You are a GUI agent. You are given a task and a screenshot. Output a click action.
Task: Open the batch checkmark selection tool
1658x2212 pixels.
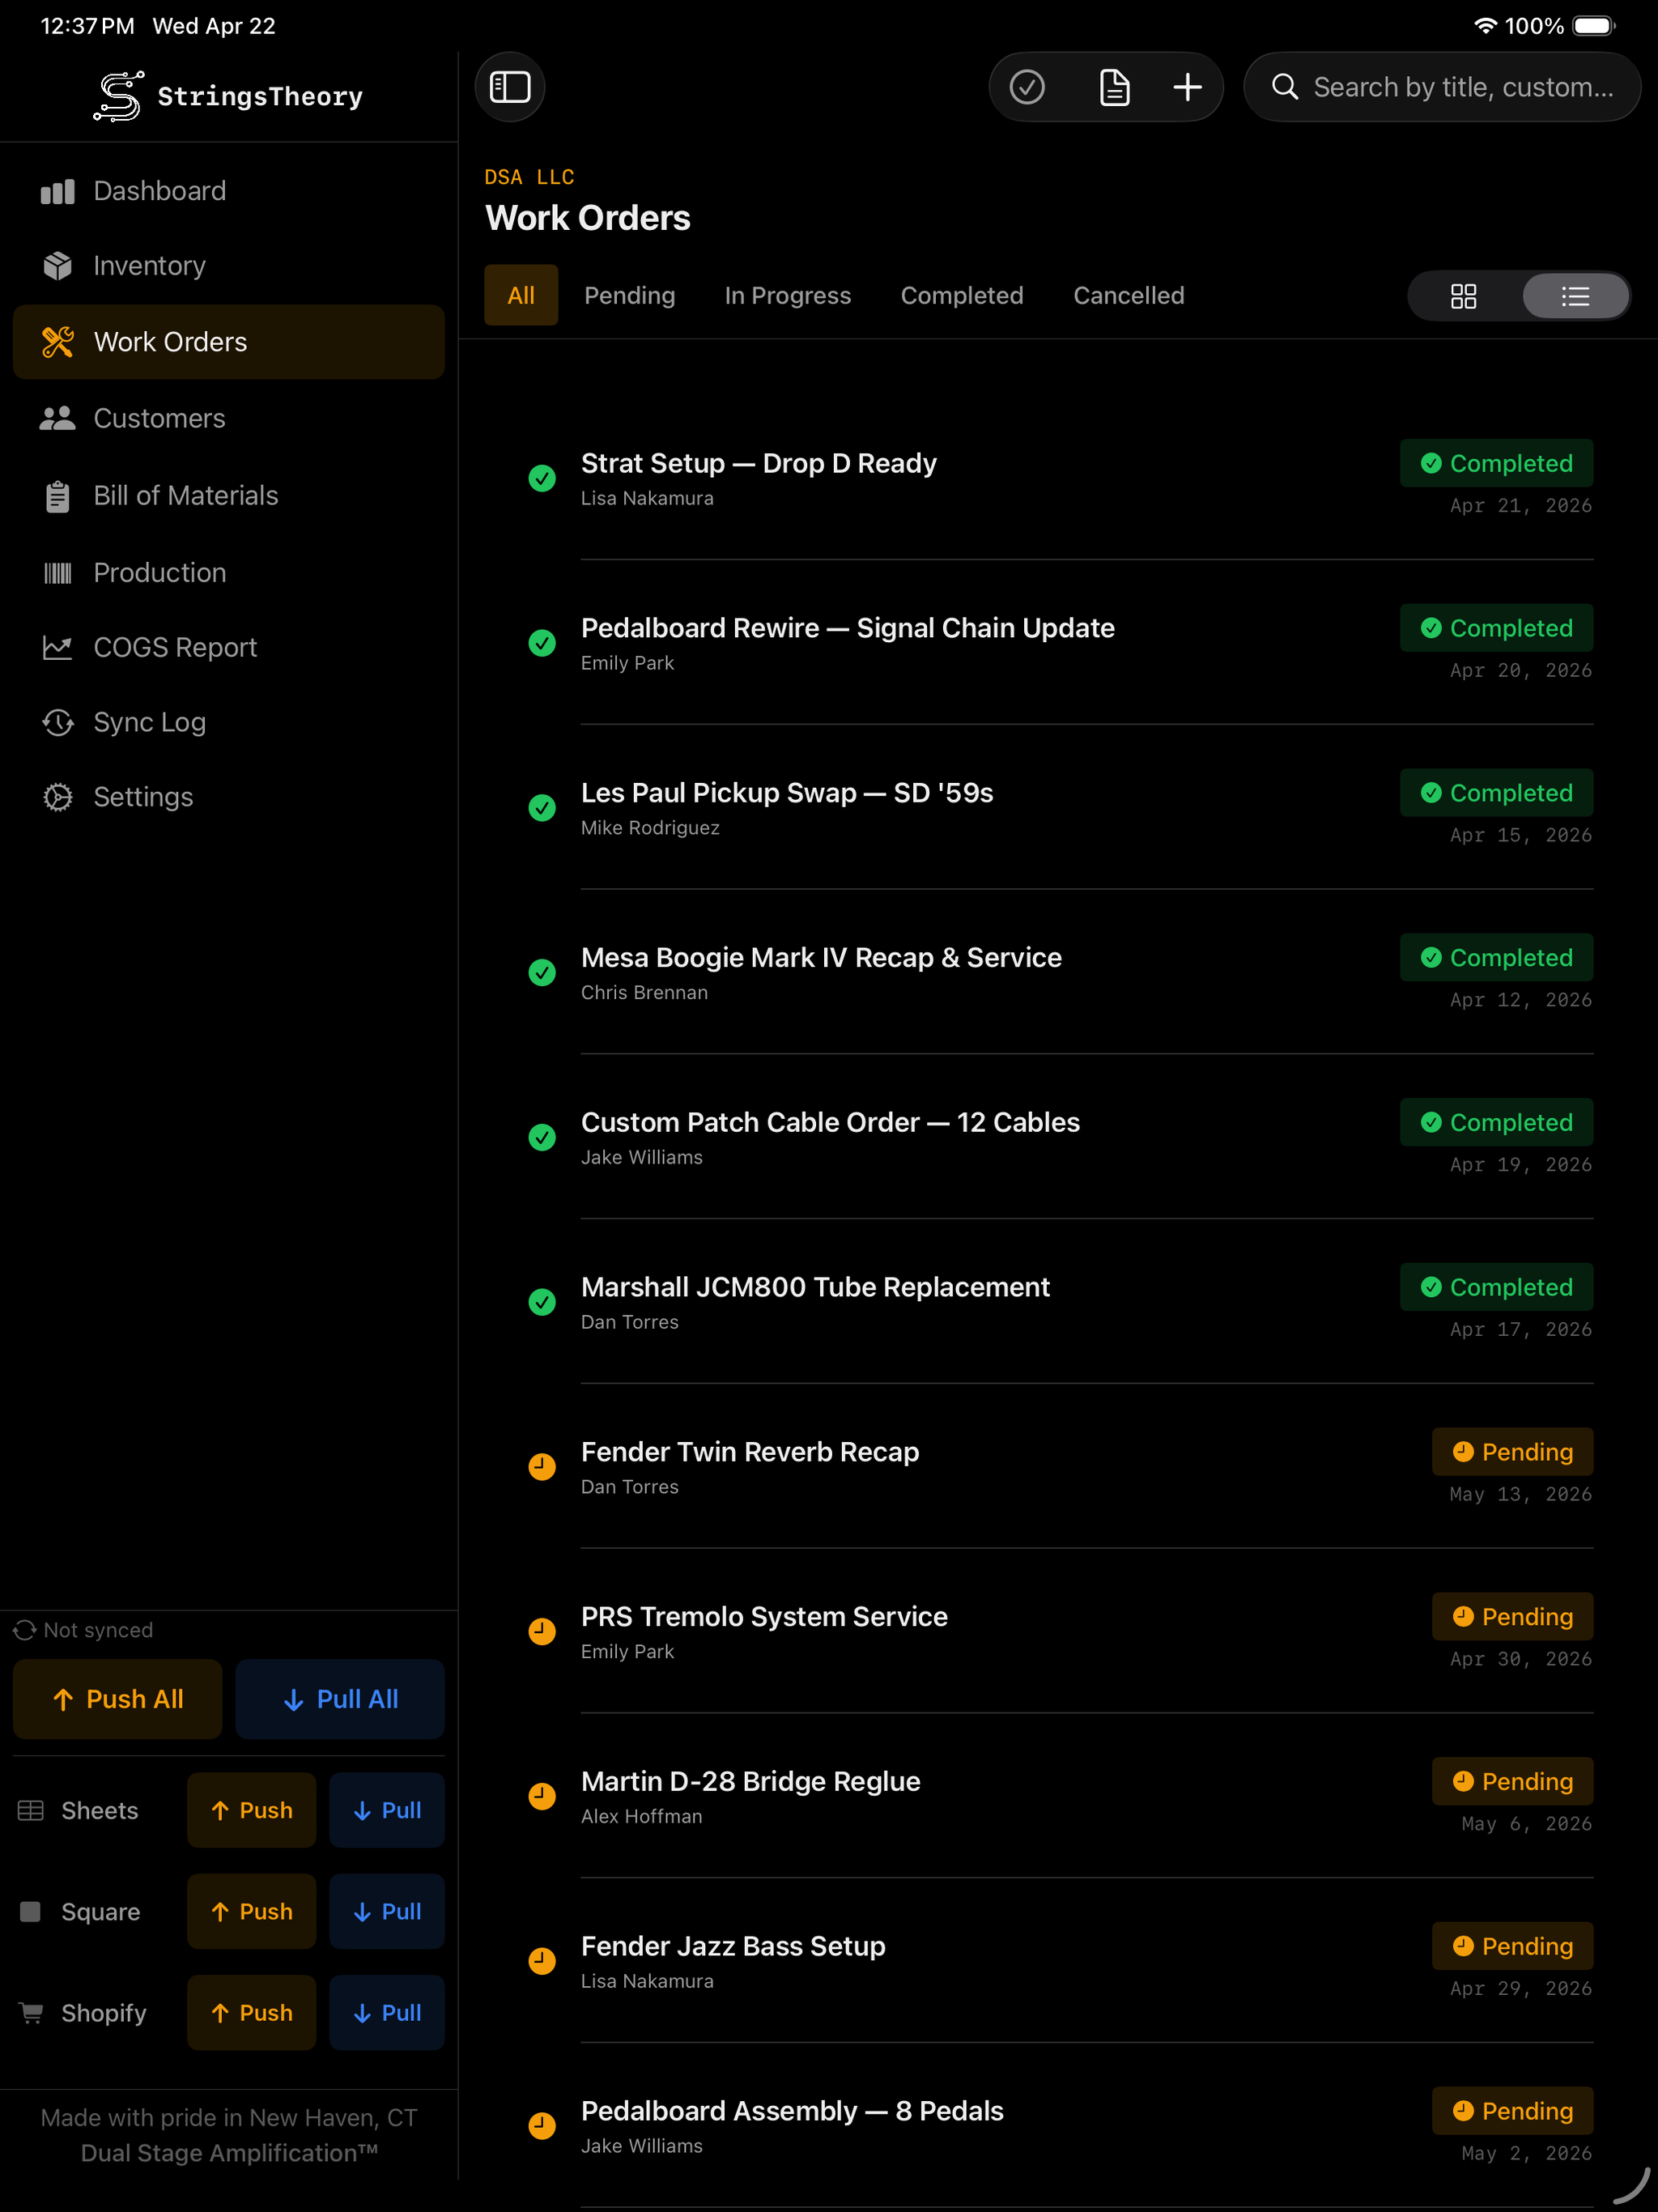click(x=1028, y=87)
